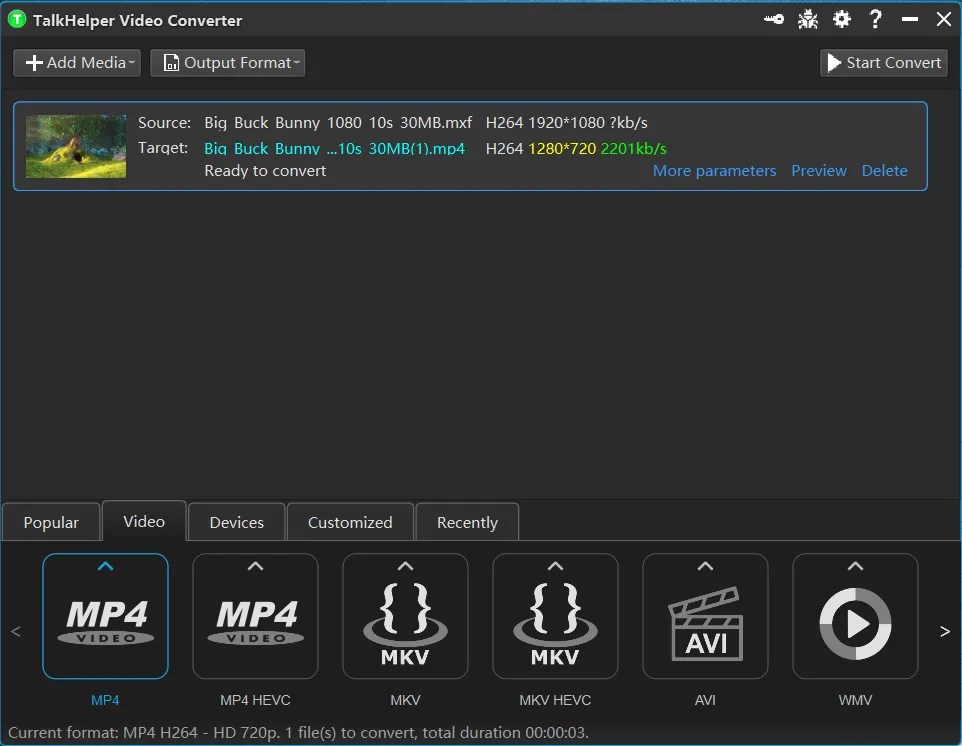Expand presets chevron on AVI tile
This screenshot has width=962, height=746.
(x=706, y=566)
